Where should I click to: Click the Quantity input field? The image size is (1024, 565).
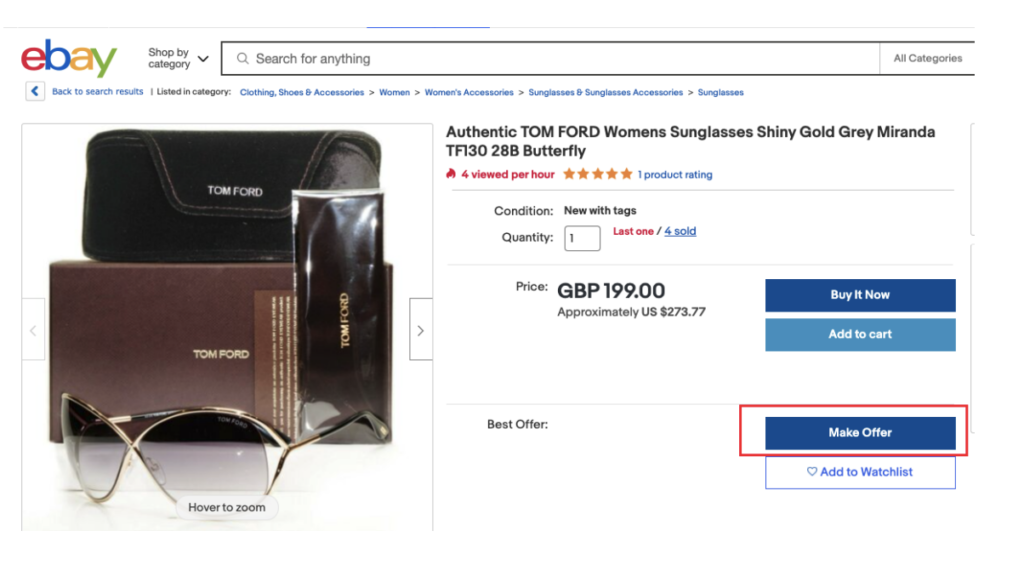pos(582,238)
